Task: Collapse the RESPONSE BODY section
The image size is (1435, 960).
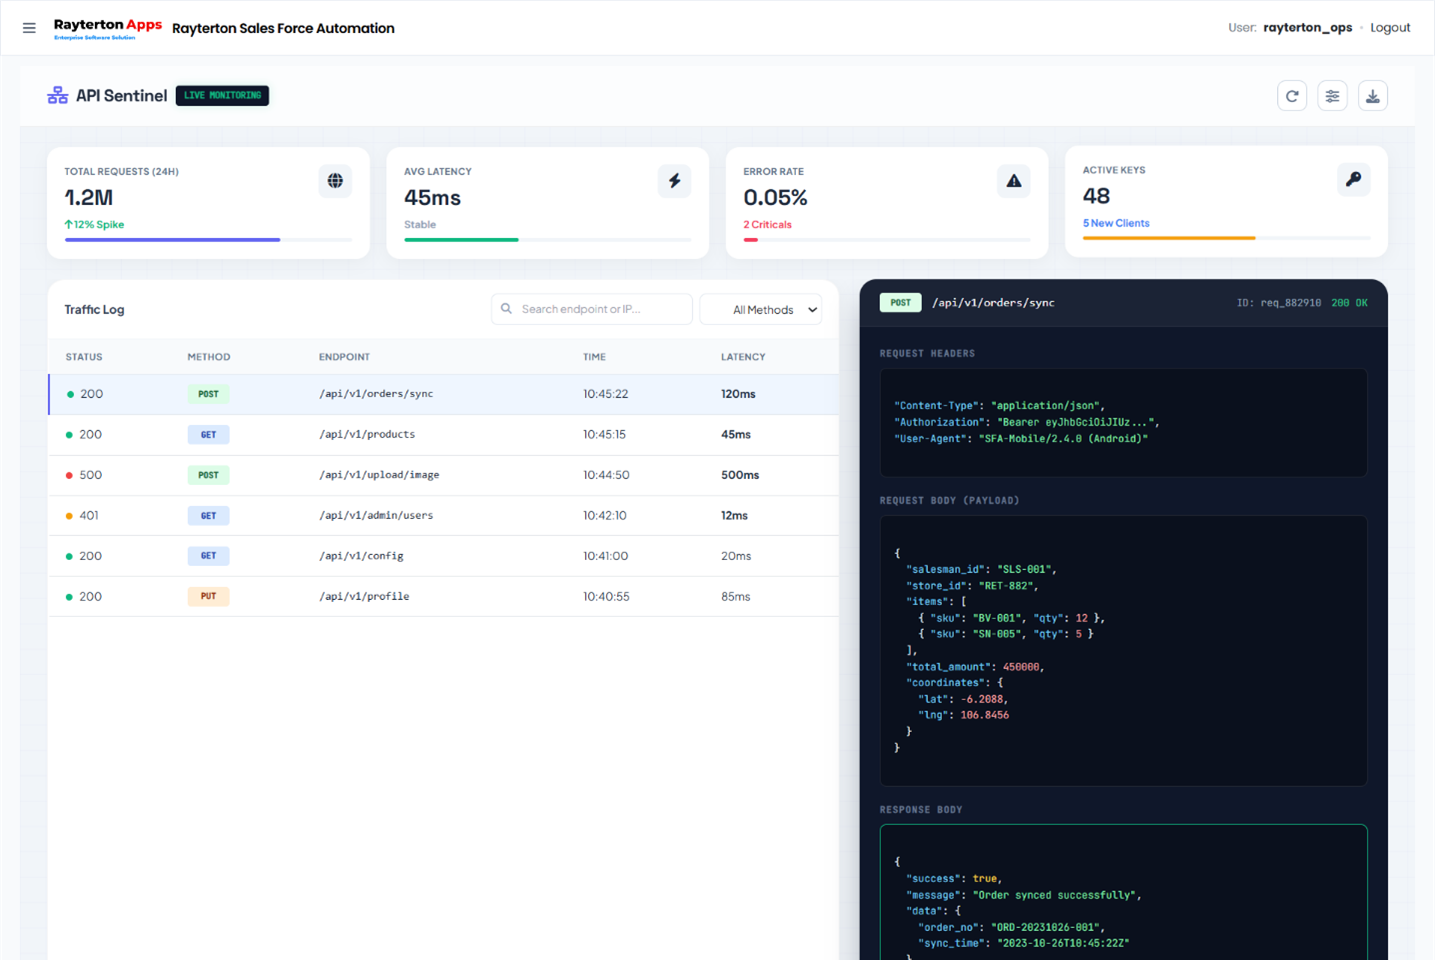Action: (x=920, y=809)
